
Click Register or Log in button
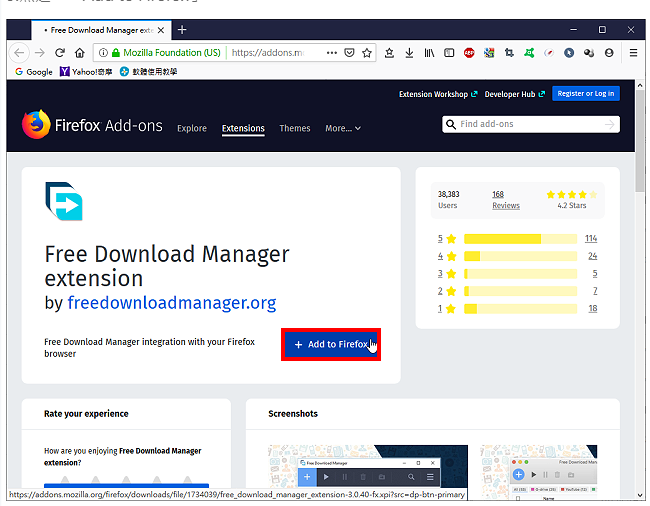coord(586,94)
